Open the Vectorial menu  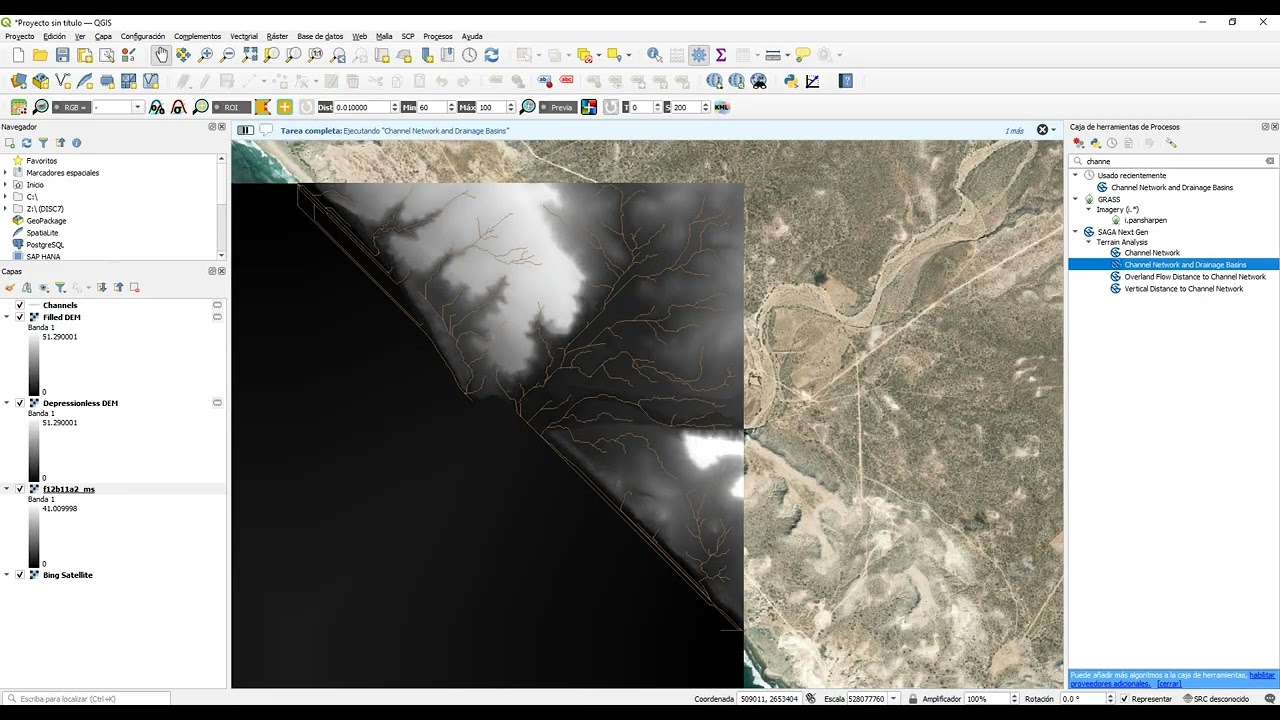click(244, 36)
